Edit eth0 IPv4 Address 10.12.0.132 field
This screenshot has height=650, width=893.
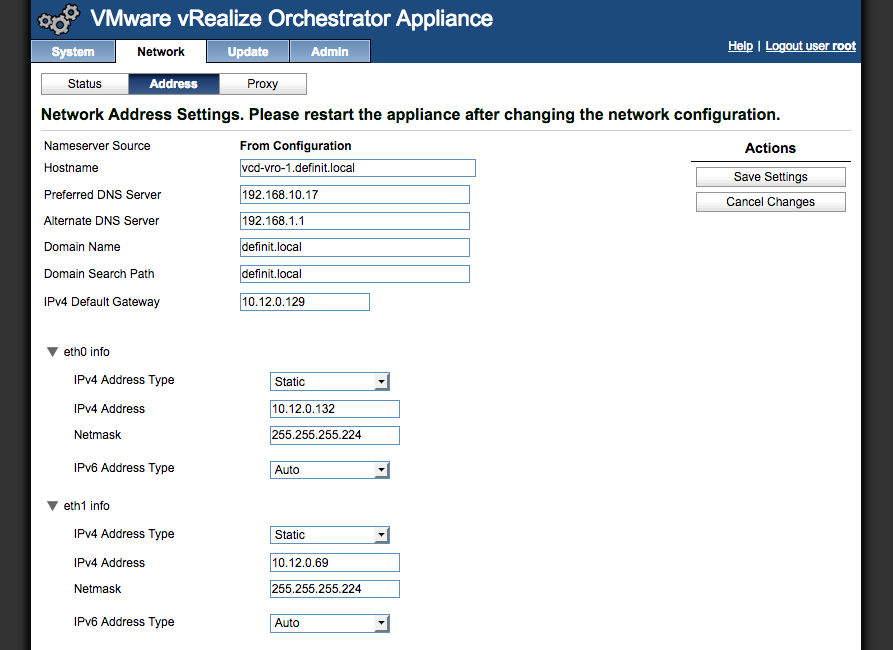point(335,409)
